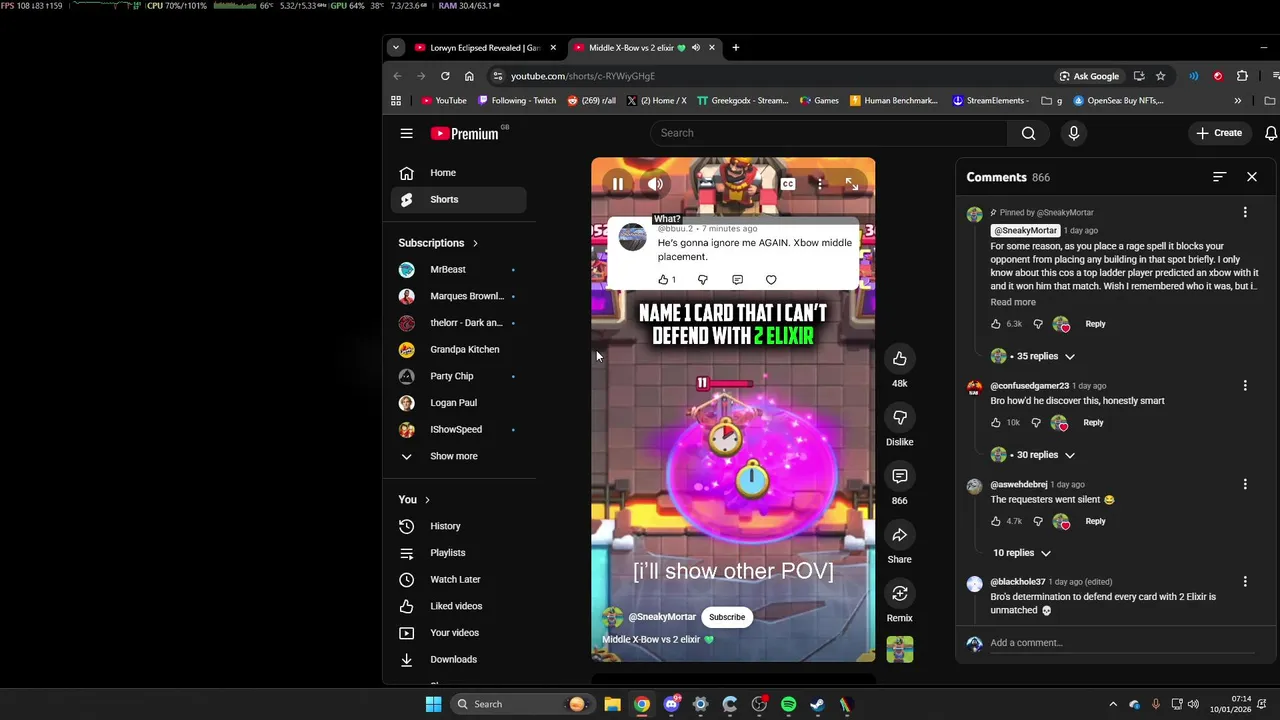The height and width of the screenshot is (720, 1280).
Task: Open the comments icon showing 866
Action: tap(899, 477)
